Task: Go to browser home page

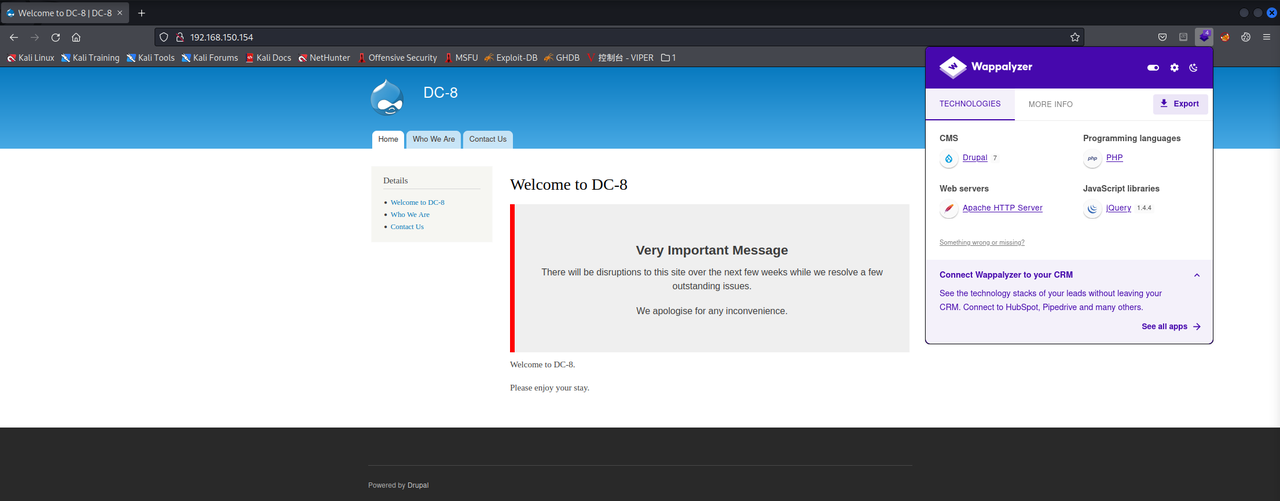Action: tap(76, 37)
